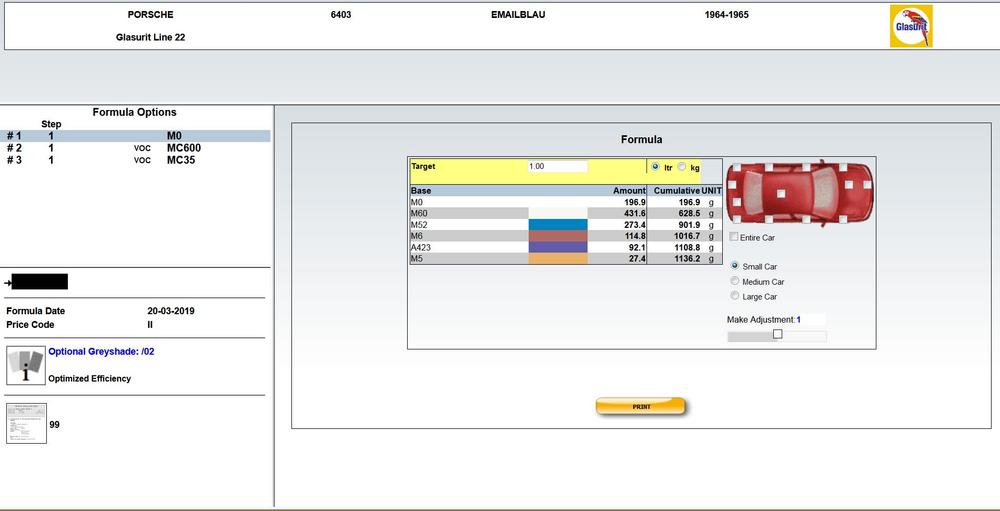The image size is (1000, 511).
Task: Tick the Entire Car checkbox
Action: click(x=733, y=237)
